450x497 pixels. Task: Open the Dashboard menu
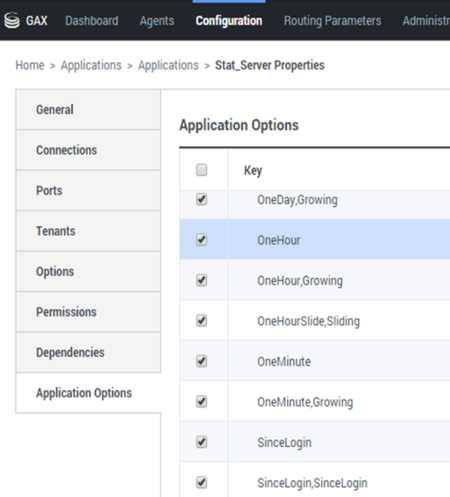(x=92, y=21)
